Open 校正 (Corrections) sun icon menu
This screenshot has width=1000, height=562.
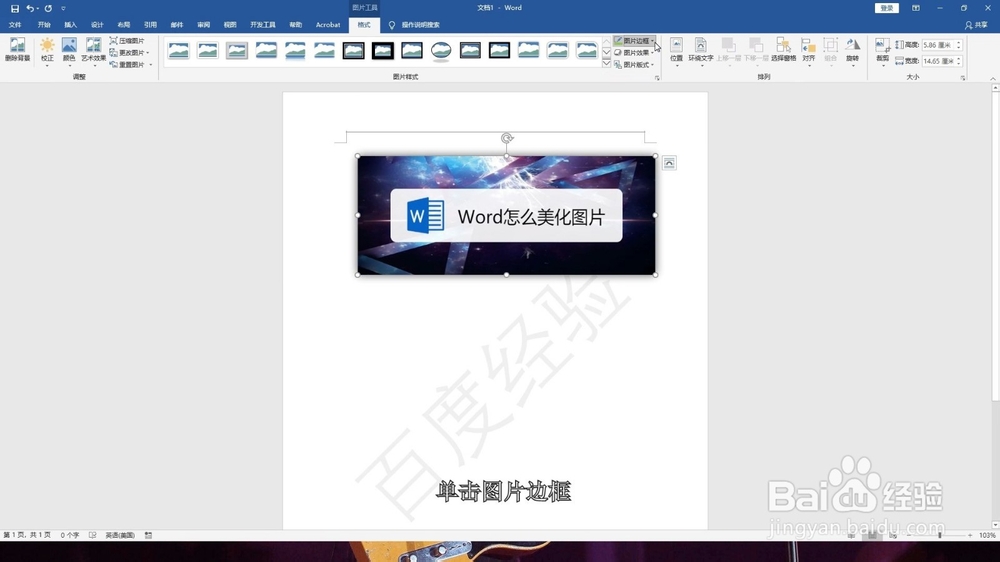pyautogui.click(x=47, y=51)
